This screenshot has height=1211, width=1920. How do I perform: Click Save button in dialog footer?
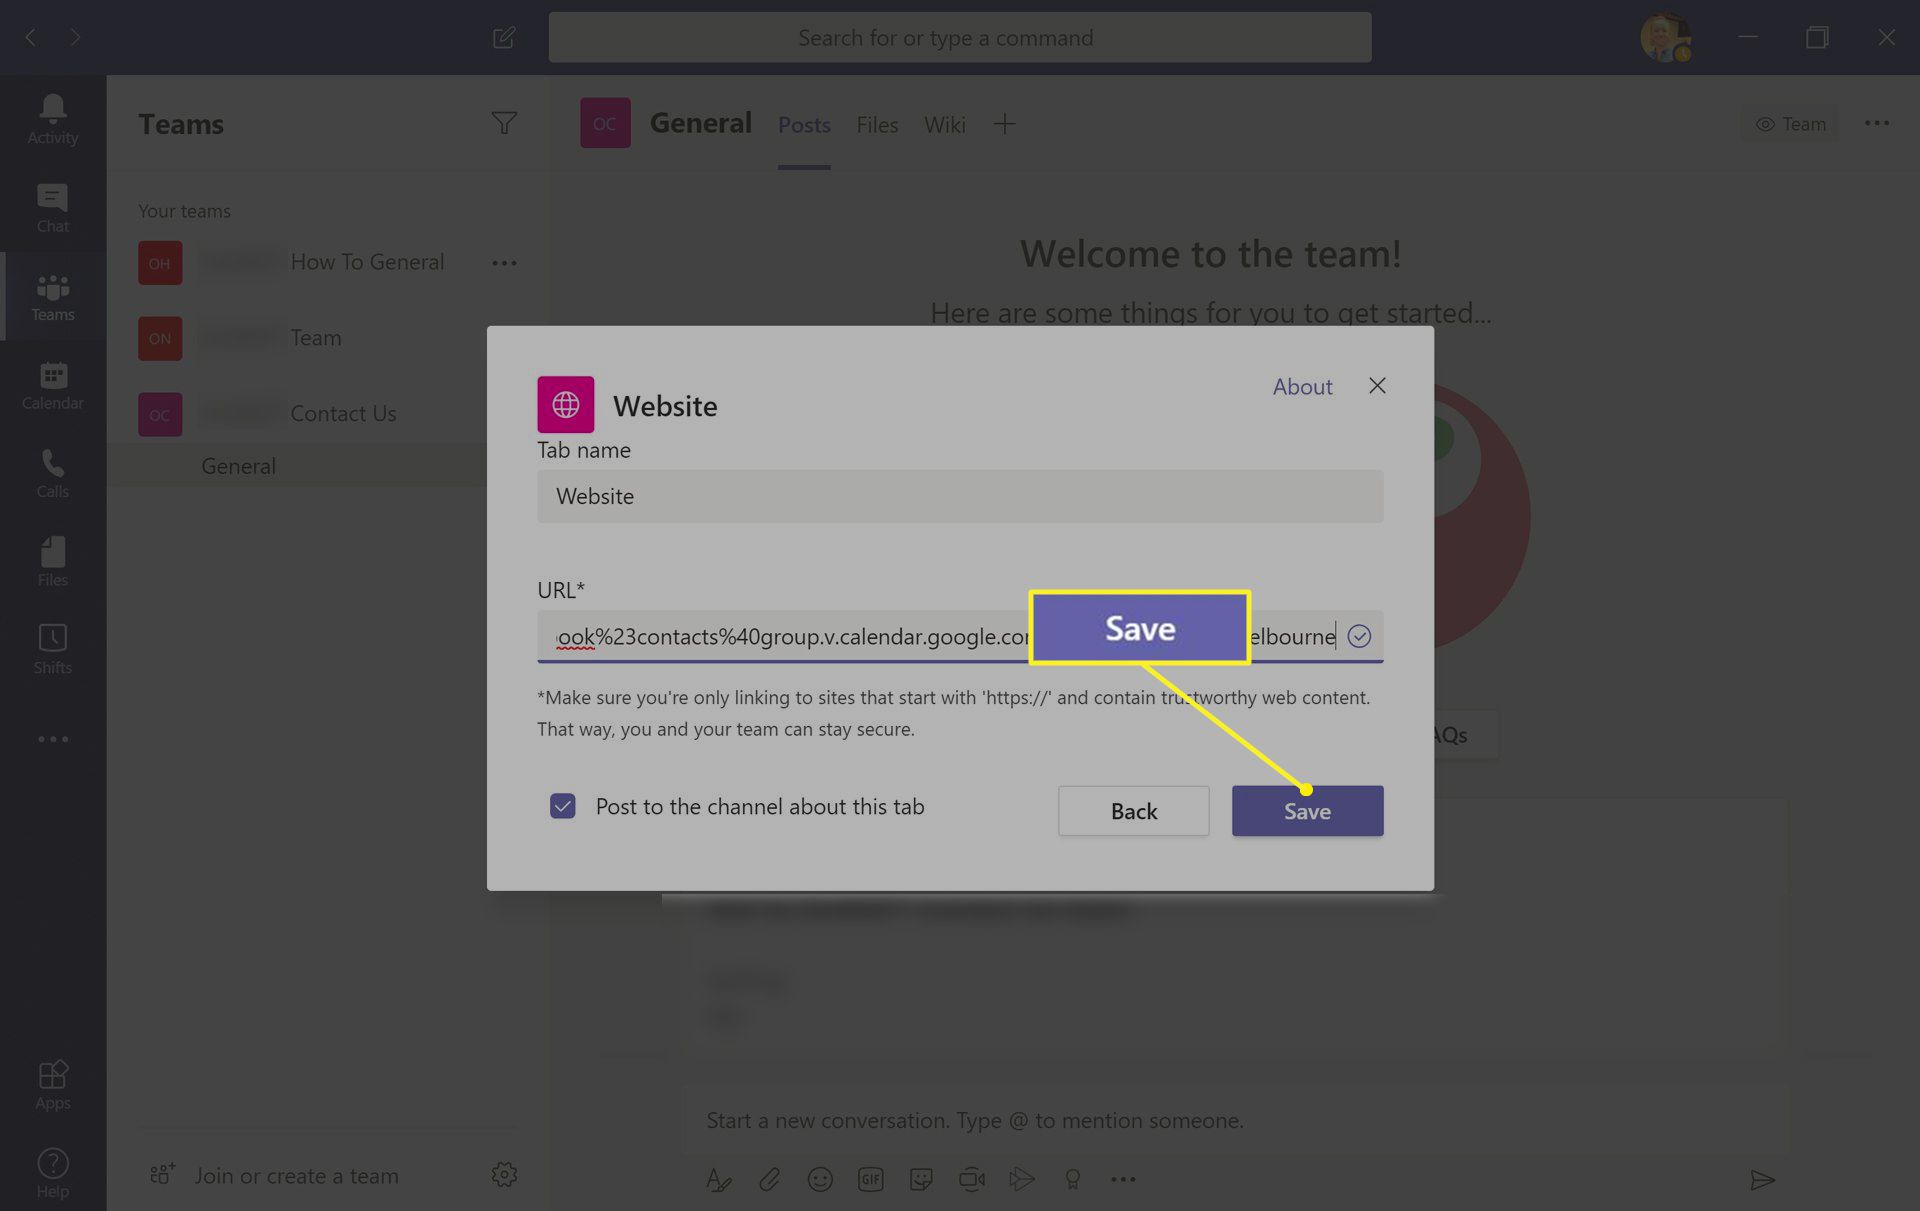click(1307, 811)
